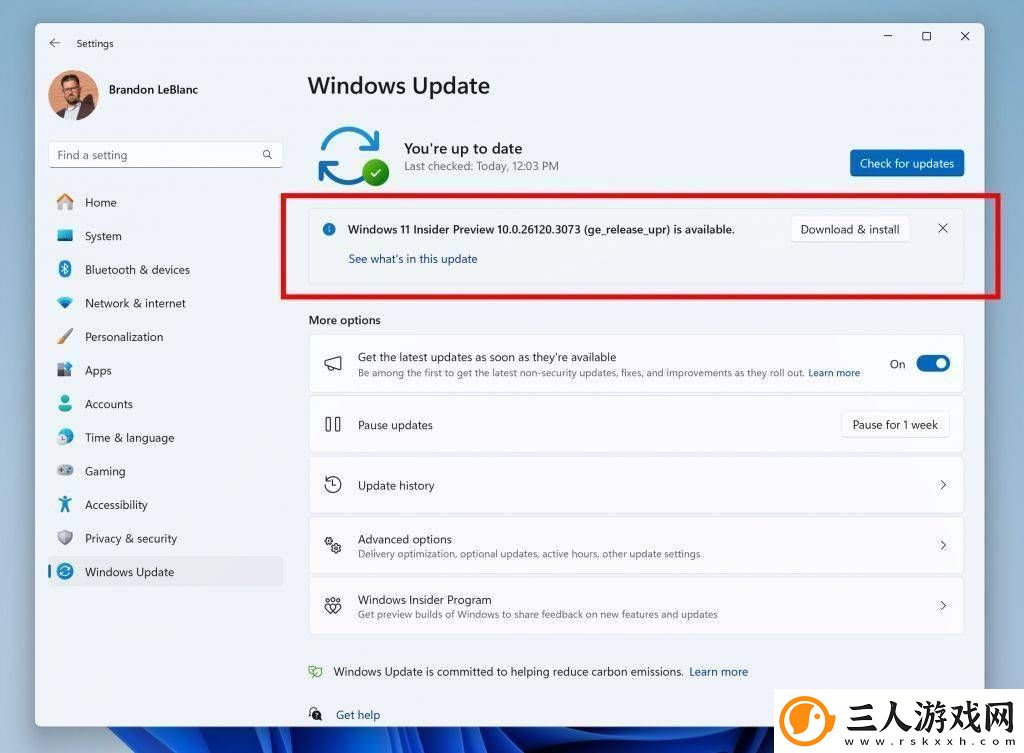Click the Pause updates label text

pos(395,425)
